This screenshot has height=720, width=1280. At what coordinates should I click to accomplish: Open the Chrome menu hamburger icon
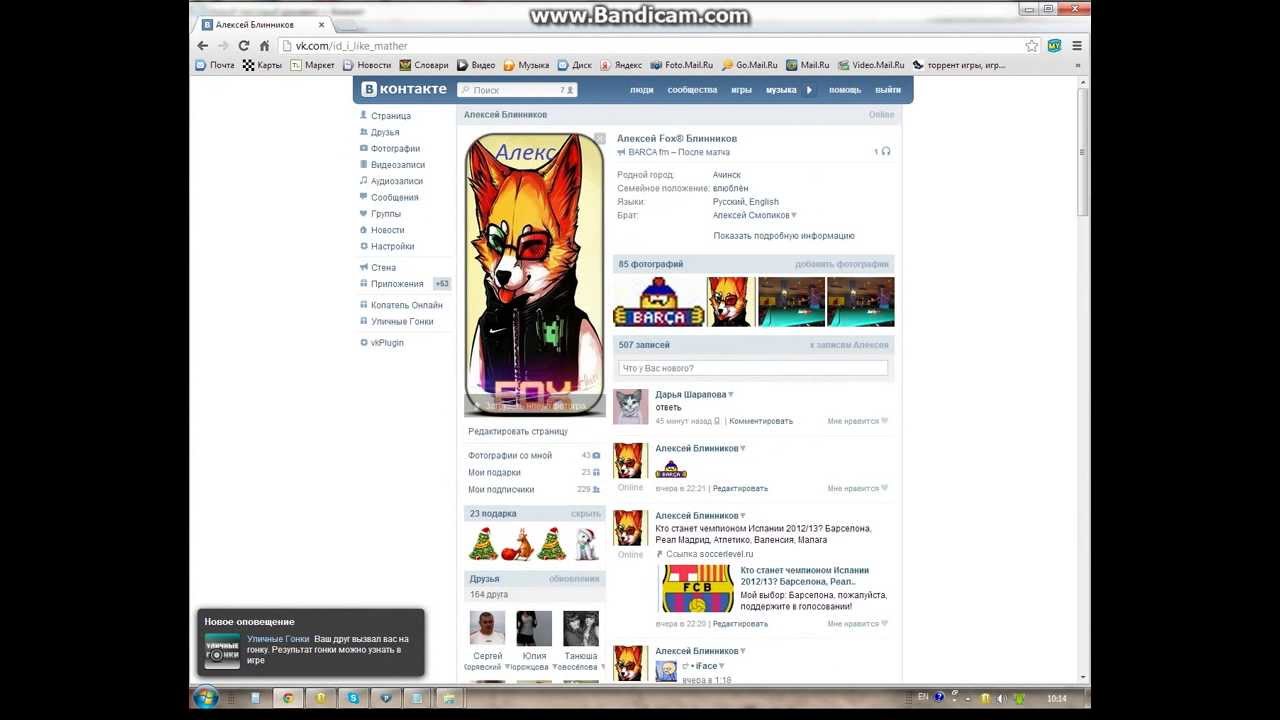(1077, 46)
